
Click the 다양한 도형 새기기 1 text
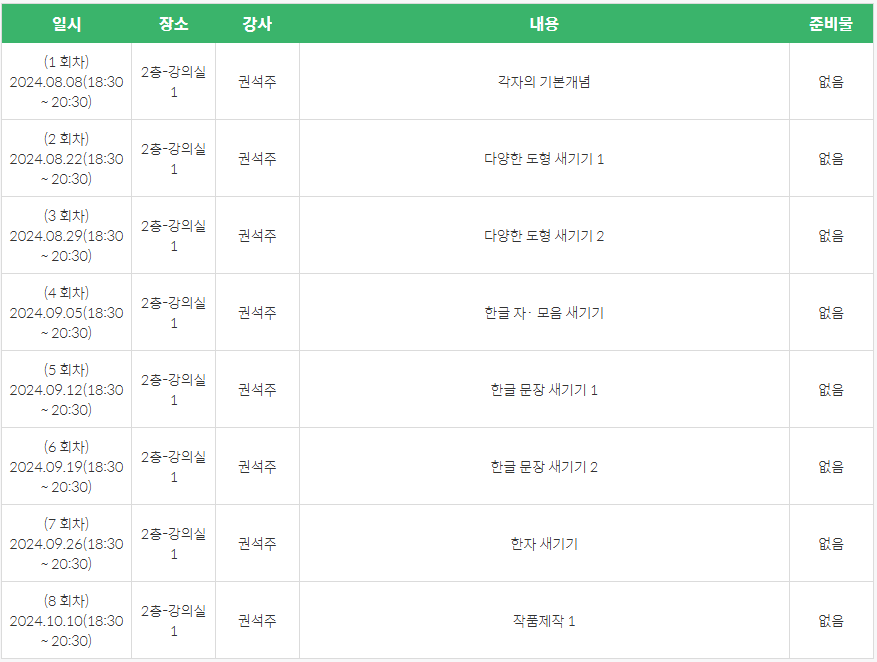pos(544,159)
